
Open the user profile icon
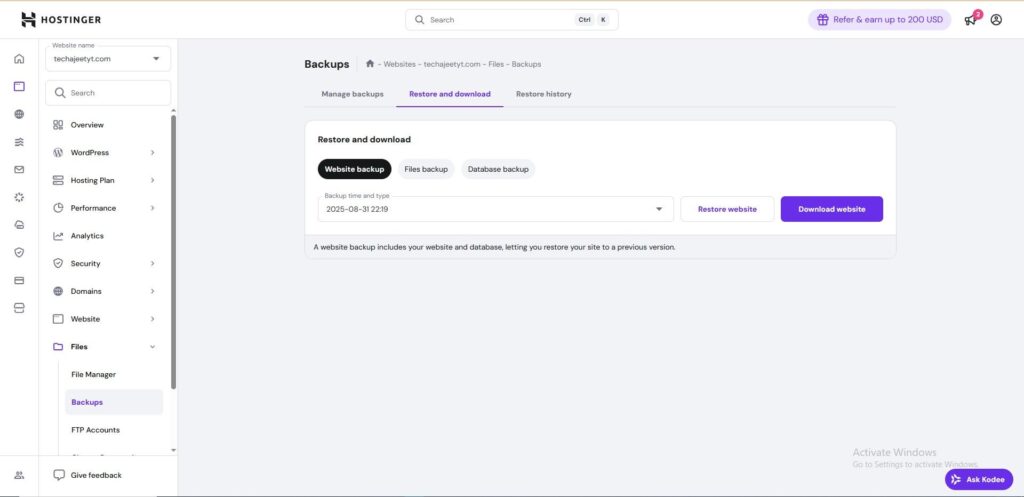[996, 20]
